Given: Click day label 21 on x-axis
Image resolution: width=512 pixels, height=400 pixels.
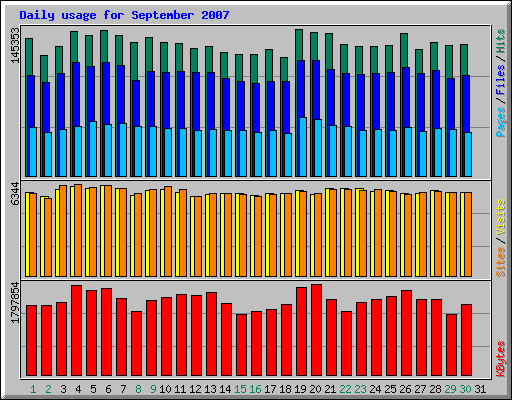Looking at the screenshot, I should pyautogui.click(x=330, y=389).
